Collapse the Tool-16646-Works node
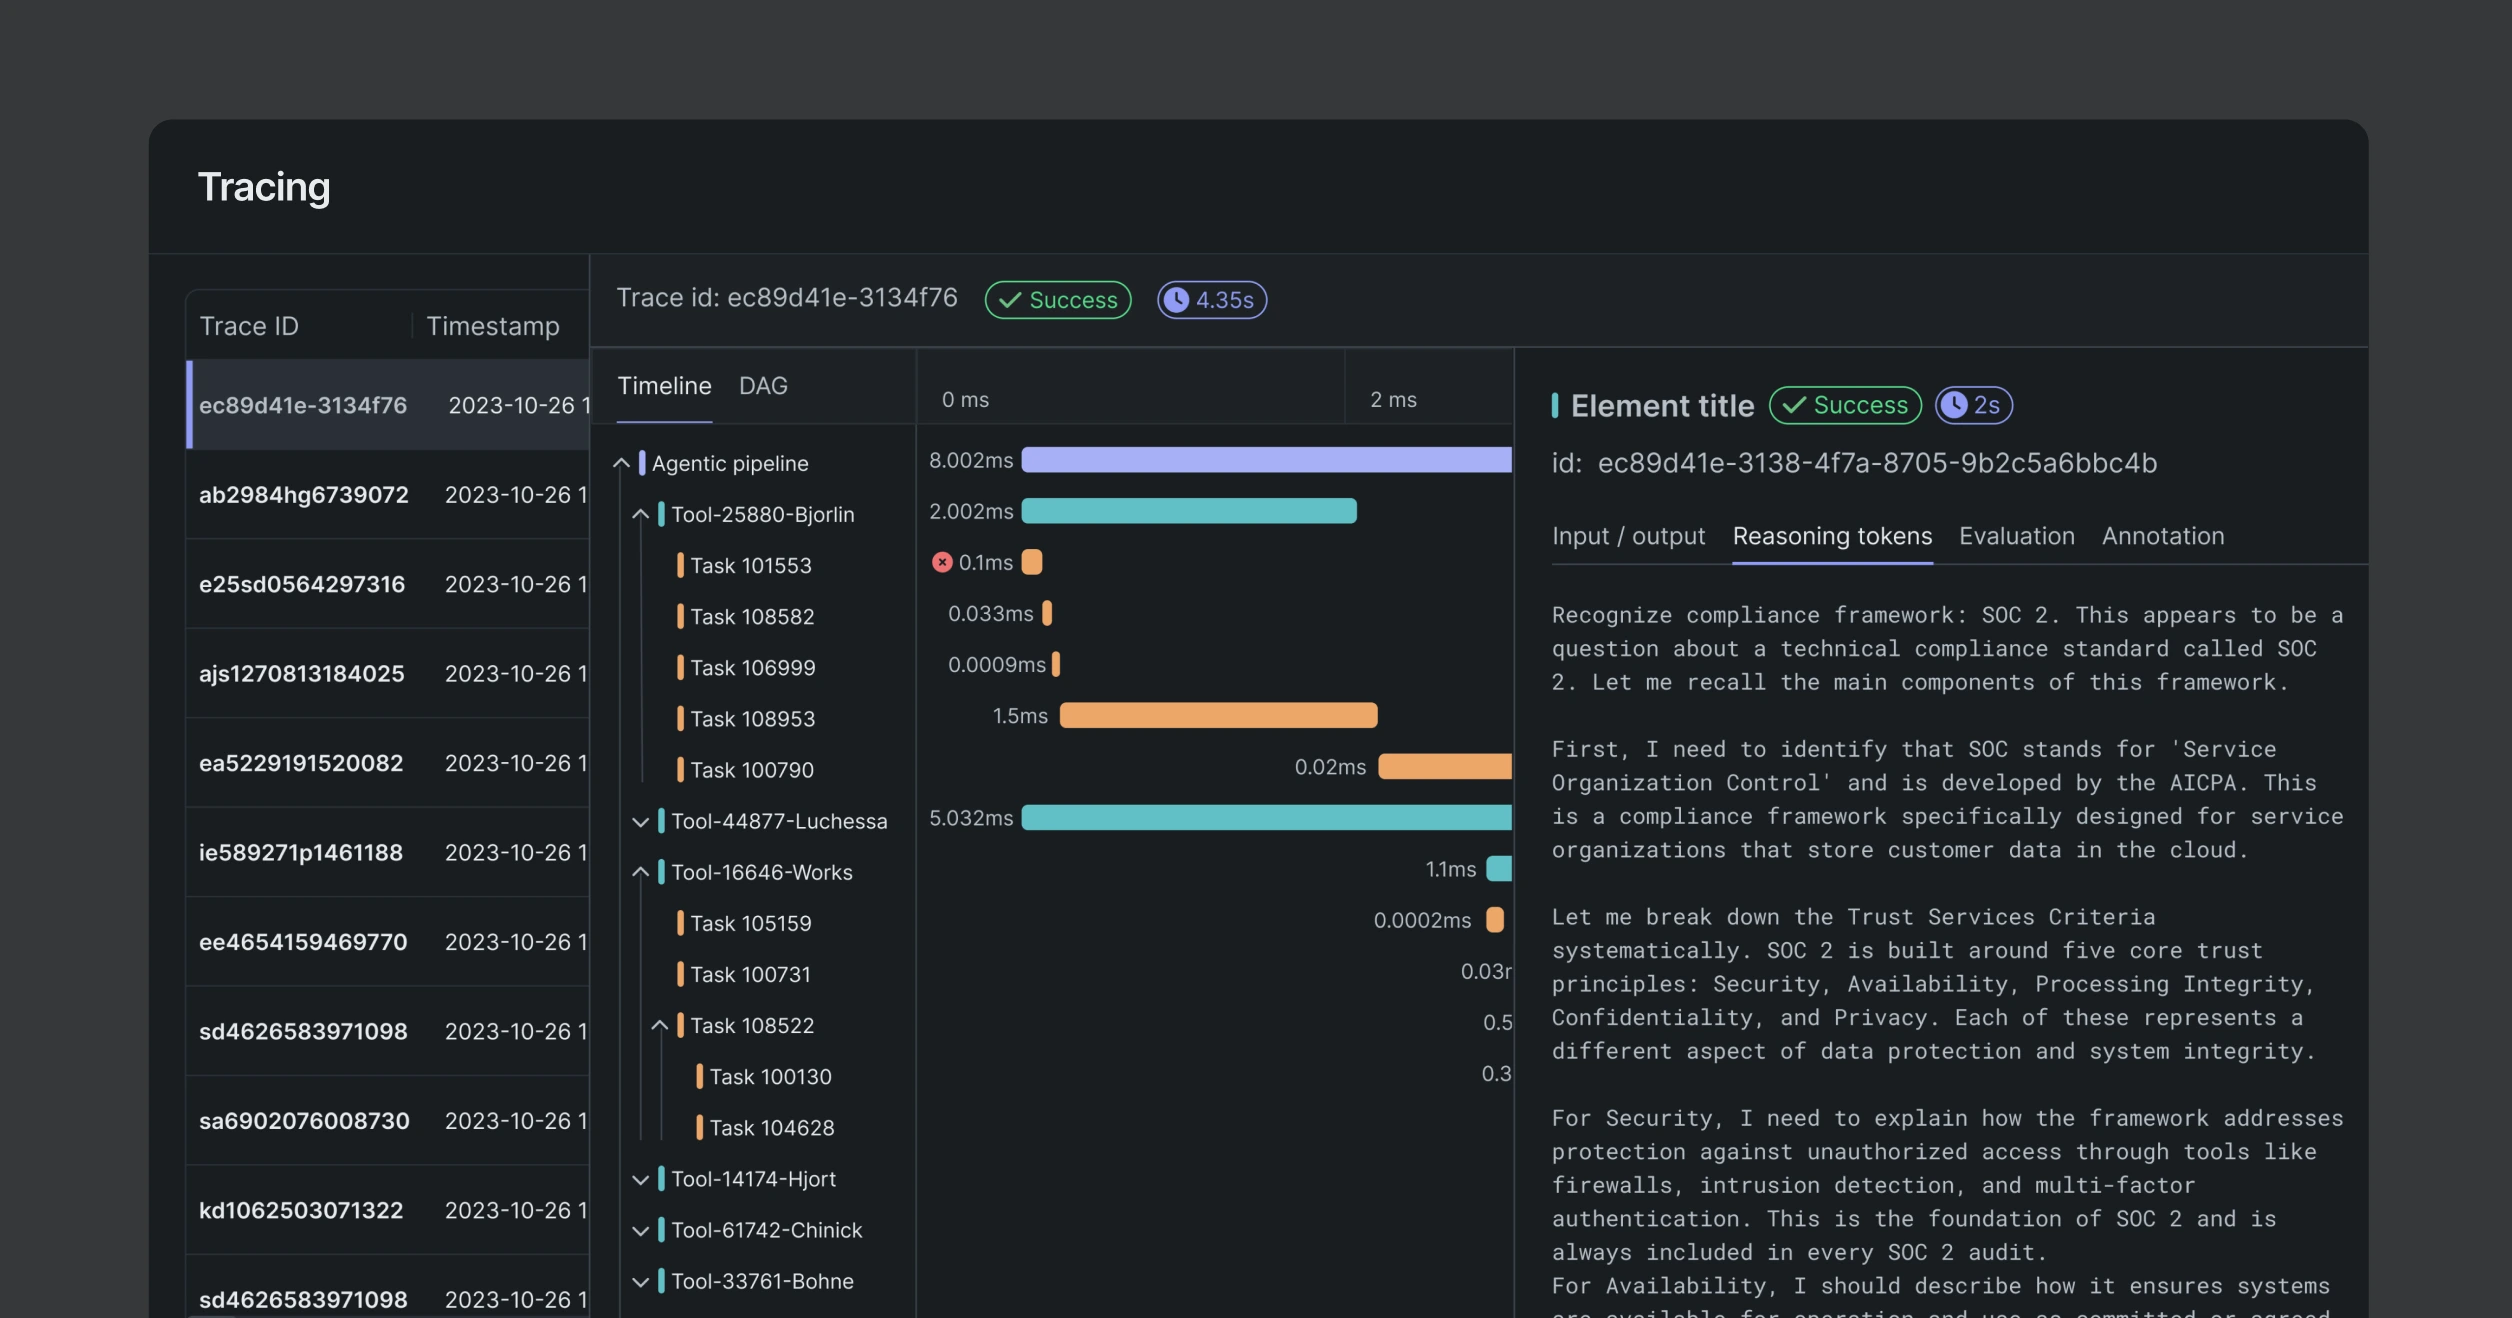The width and height of the screenshot is (2512, 1318). tap(641, 873)
